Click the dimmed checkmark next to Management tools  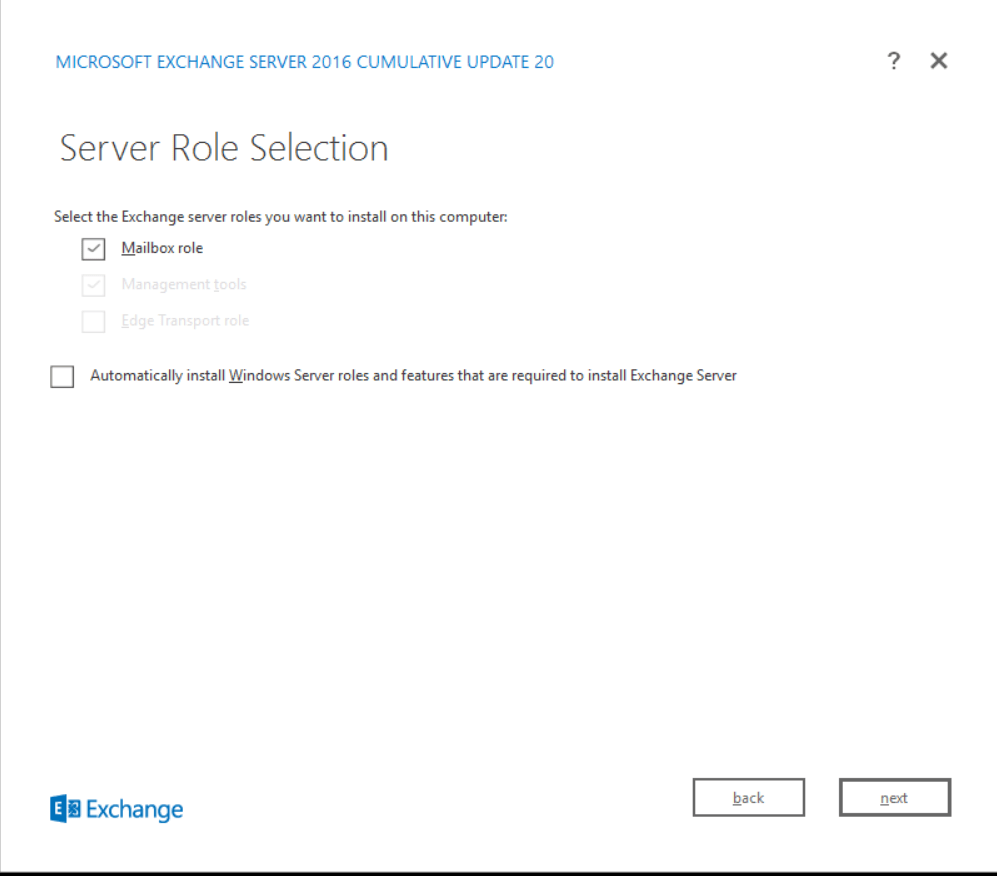tap(94, 286)
